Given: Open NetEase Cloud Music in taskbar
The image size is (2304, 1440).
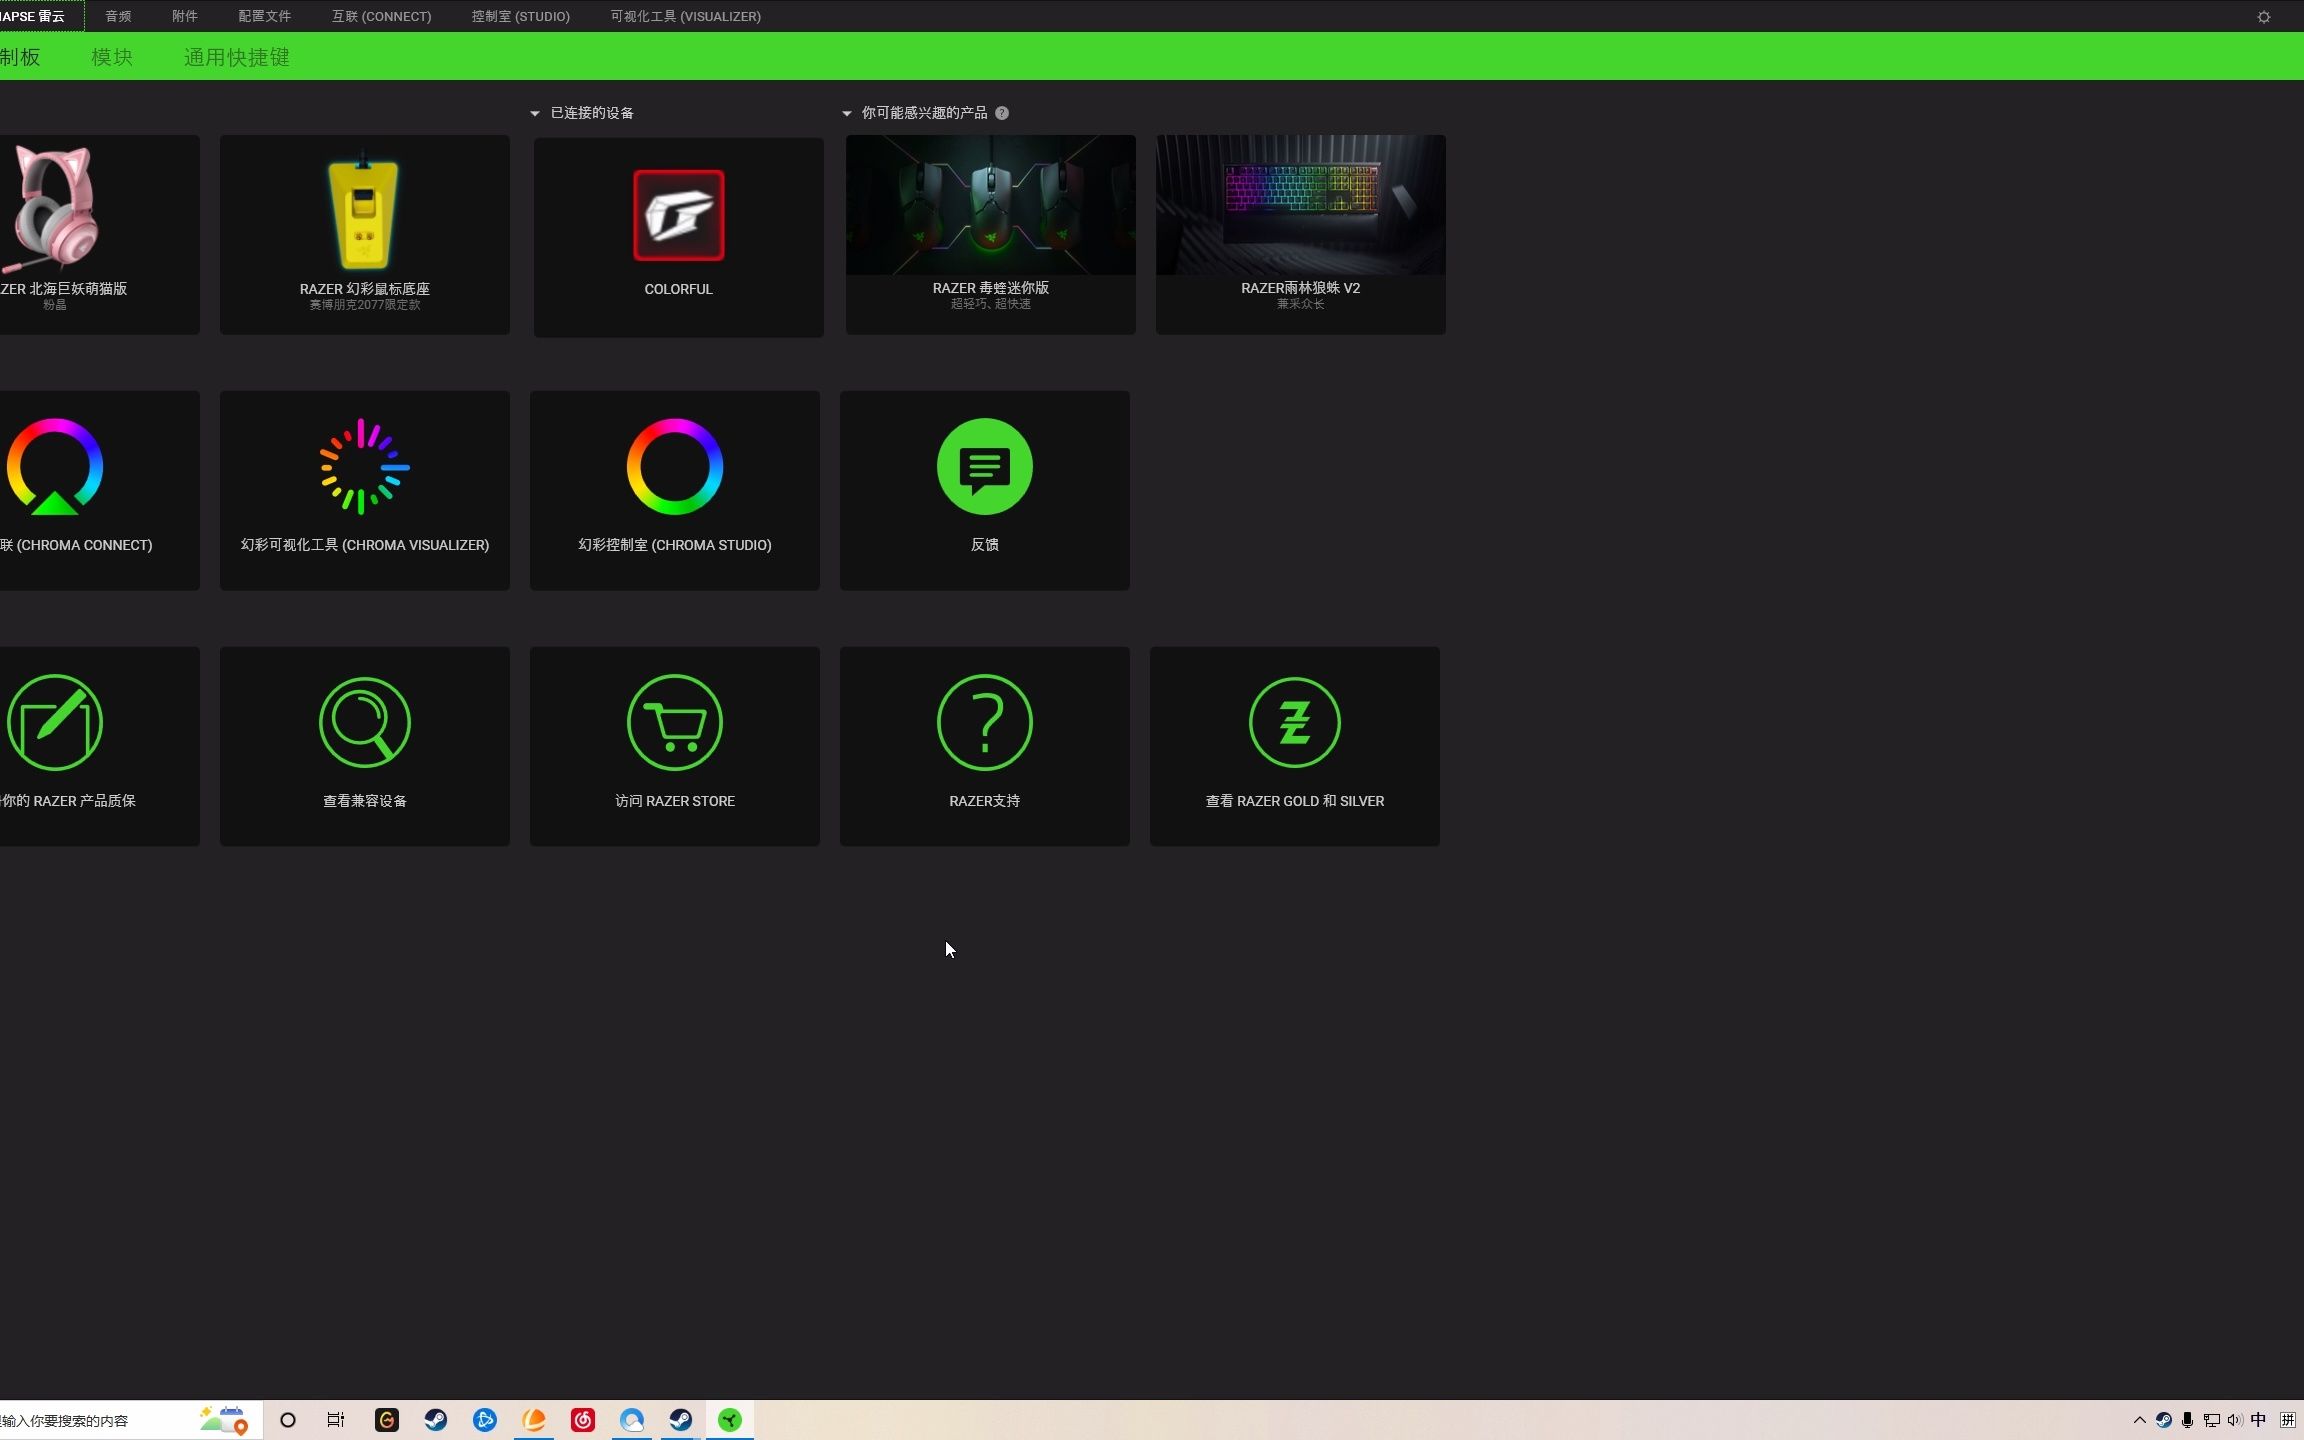Looking at the screenshot, I should point(583,1420).
